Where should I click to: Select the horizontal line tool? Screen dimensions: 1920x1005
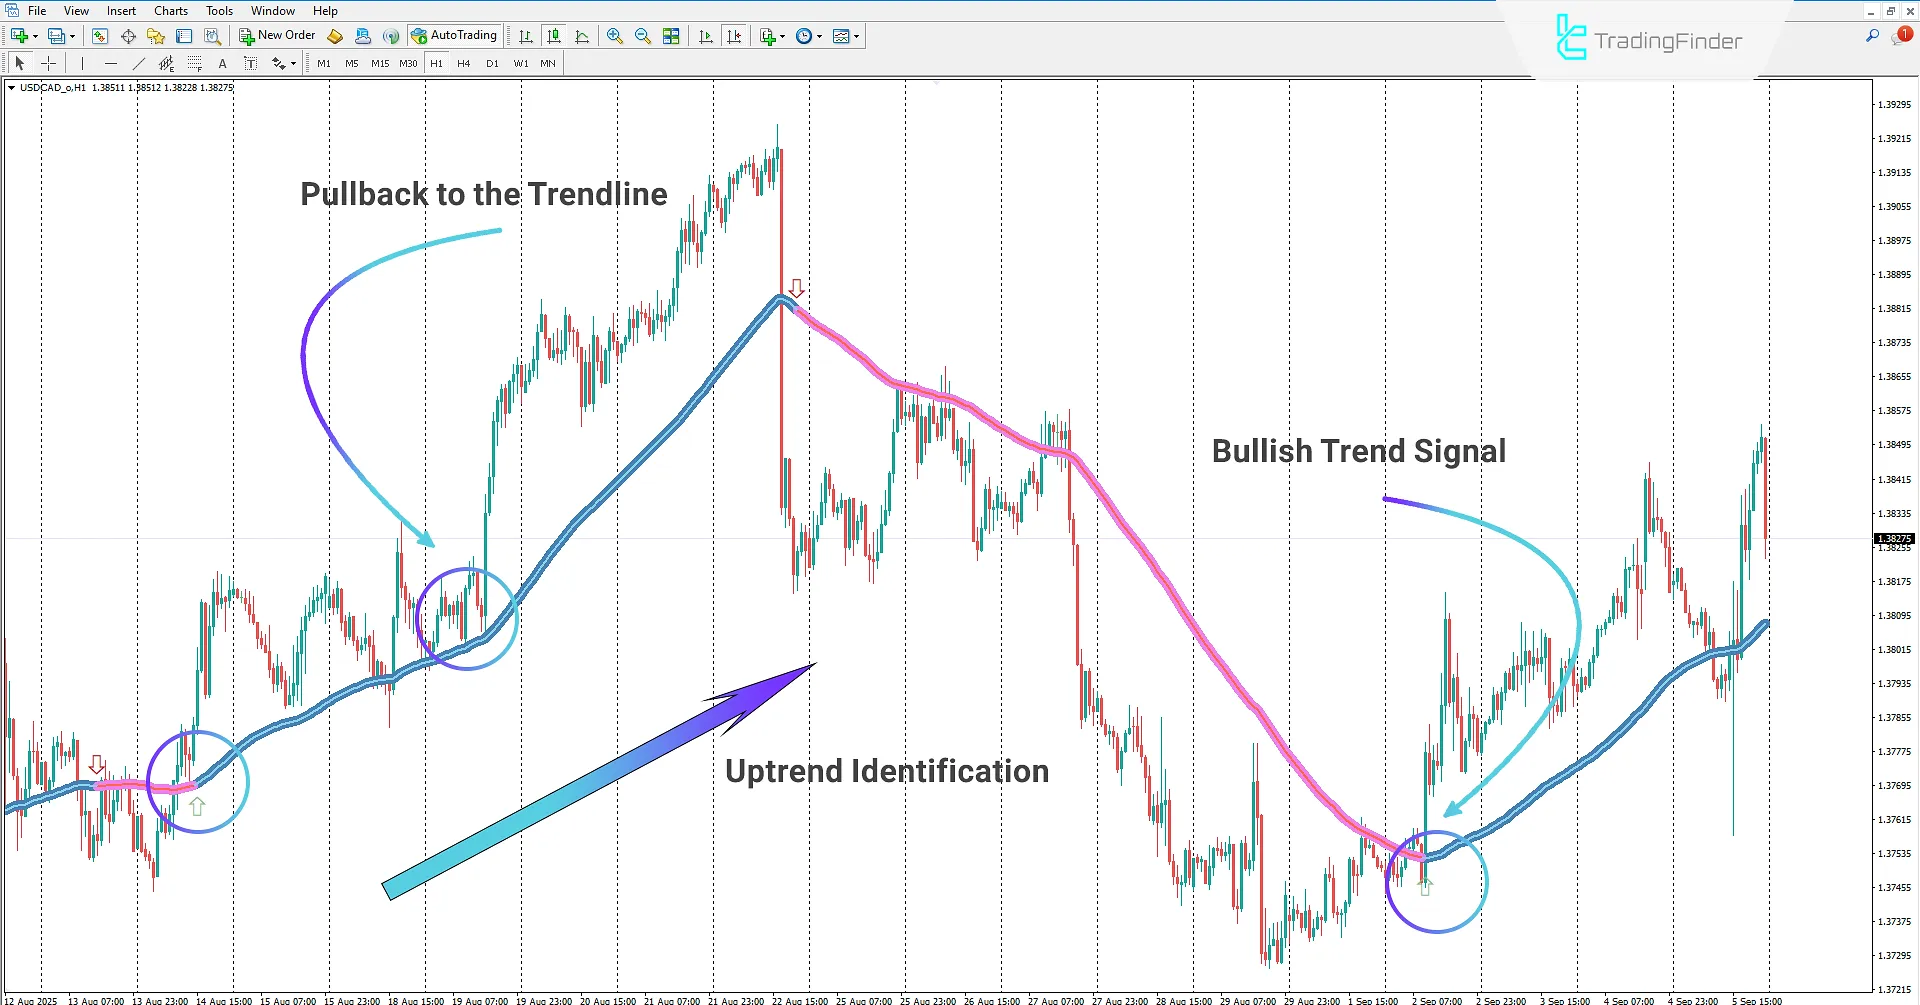pos(110,63)
